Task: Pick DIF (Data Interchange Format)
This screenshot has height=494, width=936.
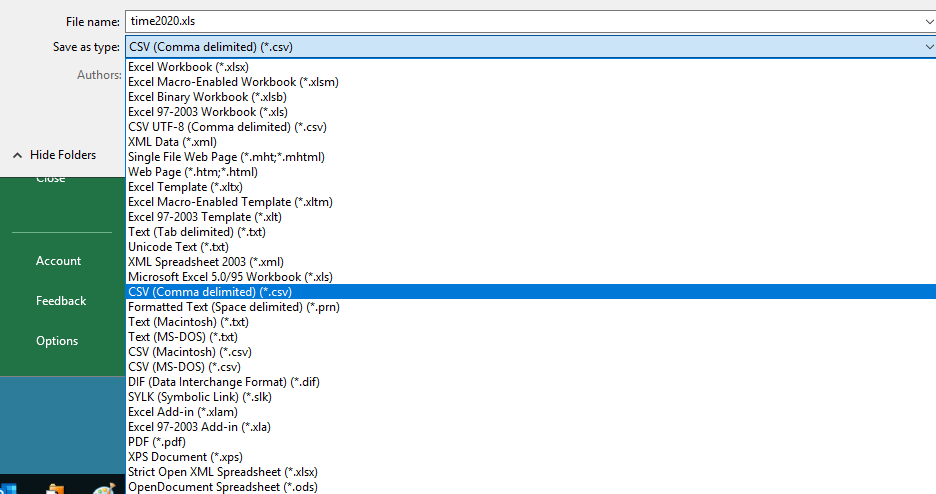Action: 531,382
